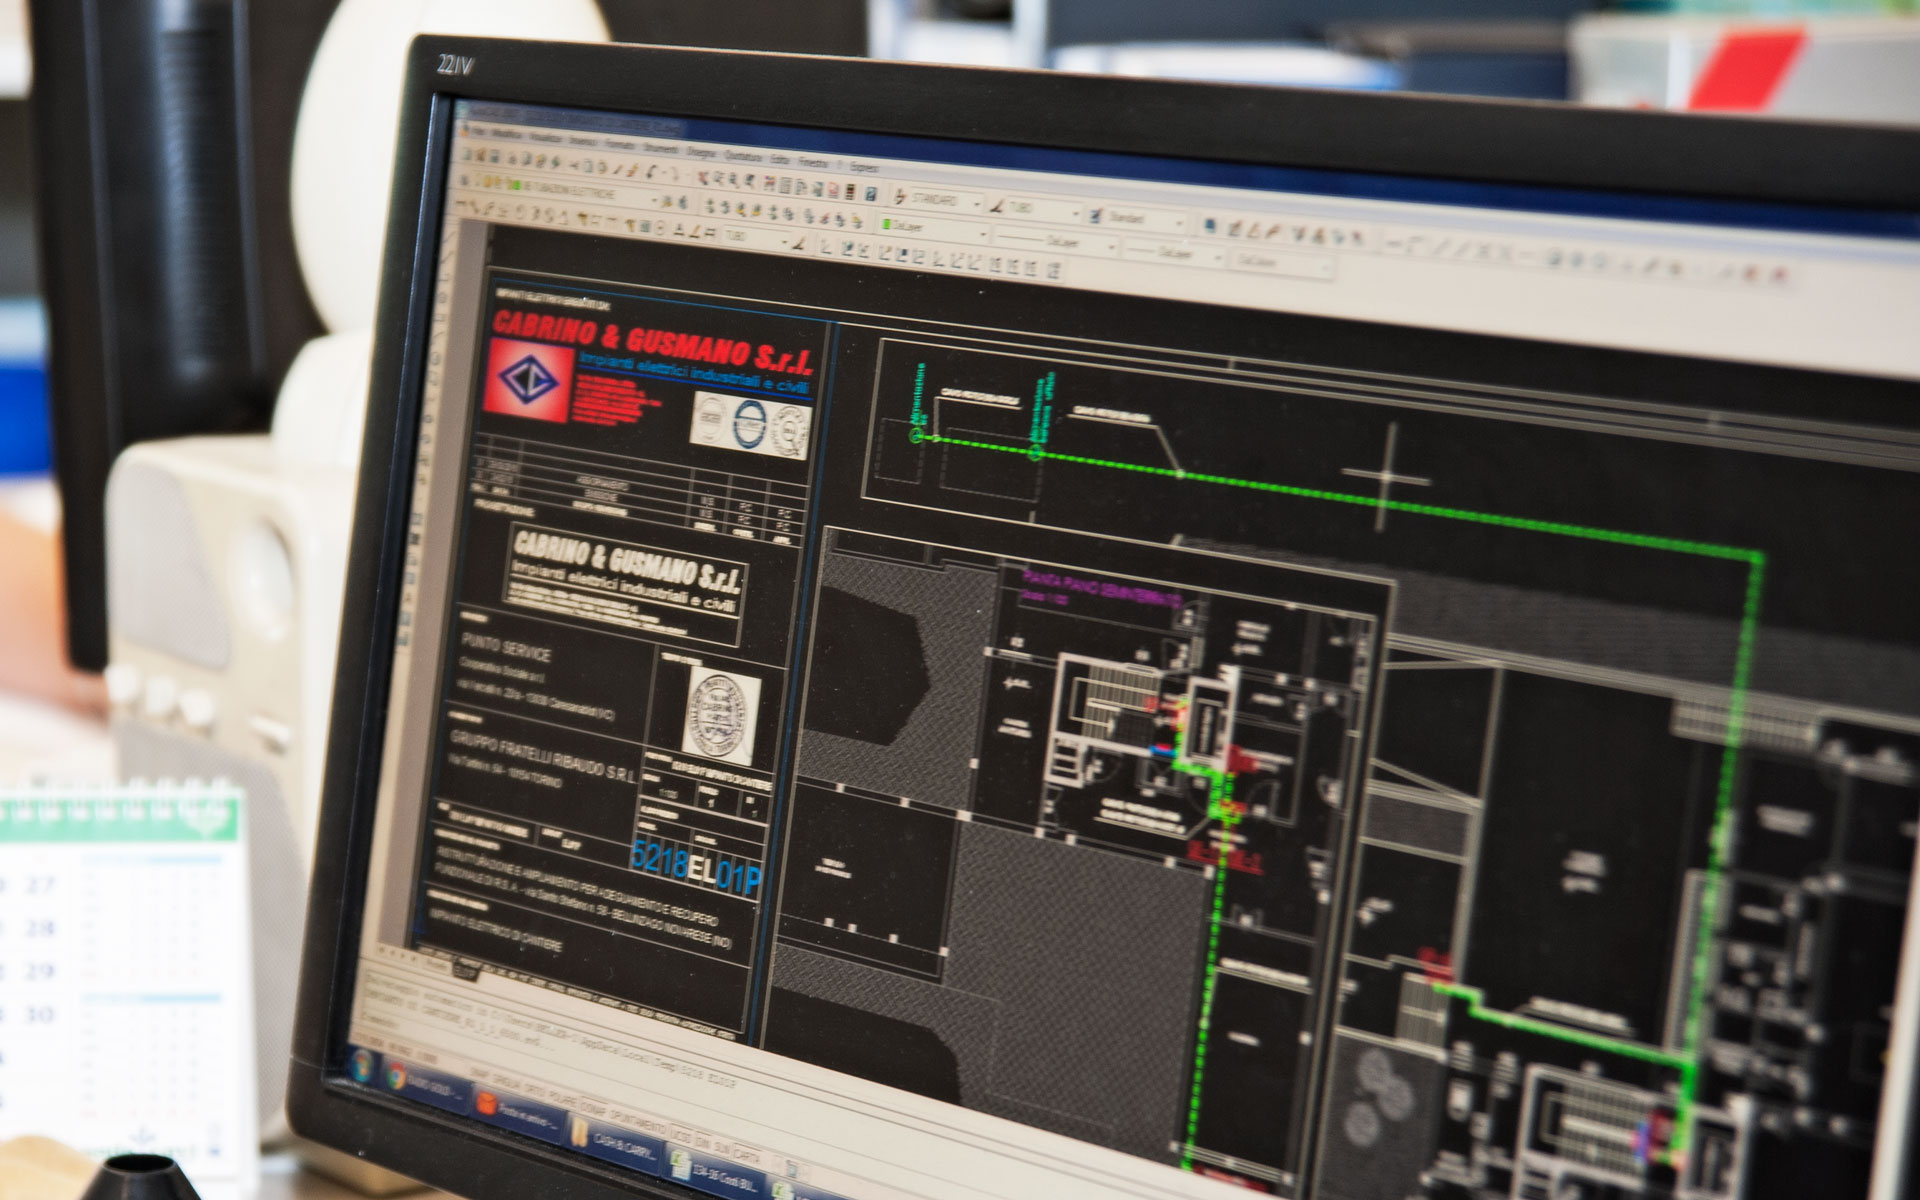Open the Inserisci menu
This screenshot has width=1920, height=1200.
583,141
